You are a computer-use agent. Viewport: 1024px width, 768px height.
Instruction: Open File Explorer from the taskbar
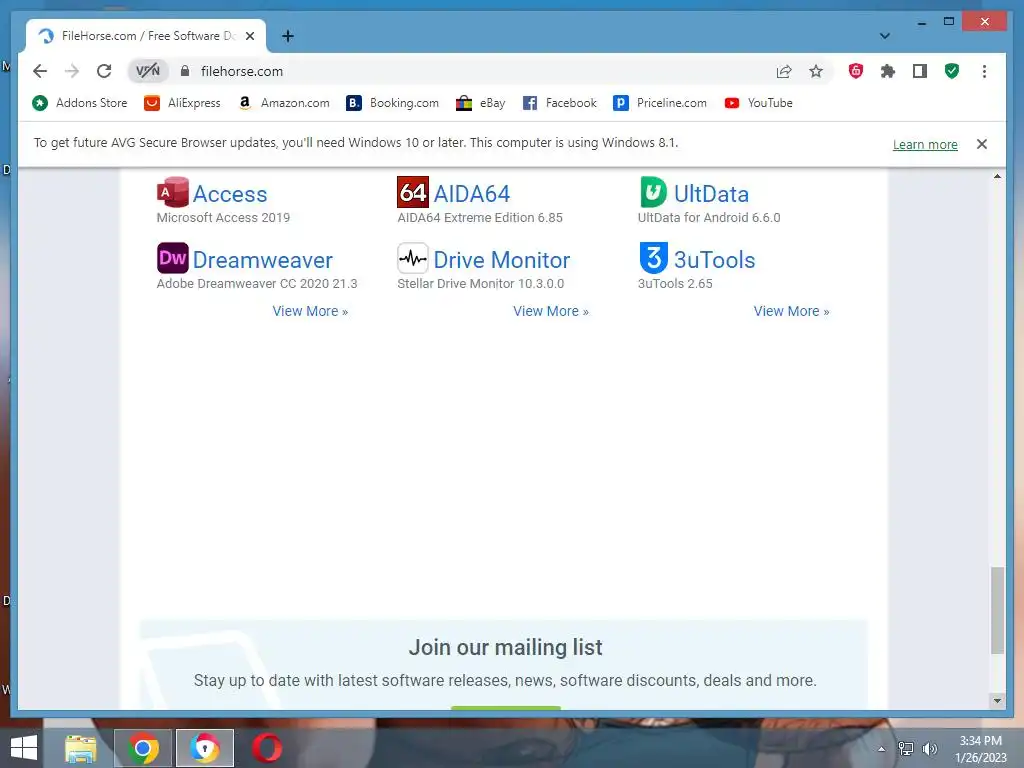[81, 748]
